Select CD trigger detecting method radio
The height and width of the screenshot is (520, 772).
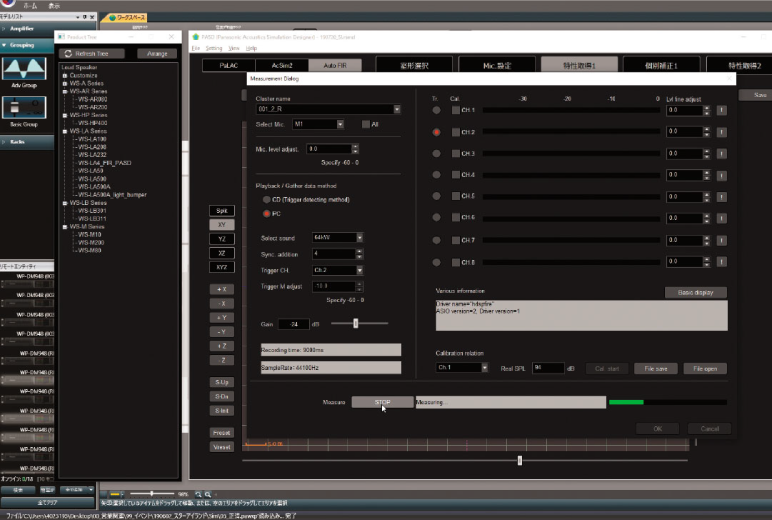[x=266, y=200]
